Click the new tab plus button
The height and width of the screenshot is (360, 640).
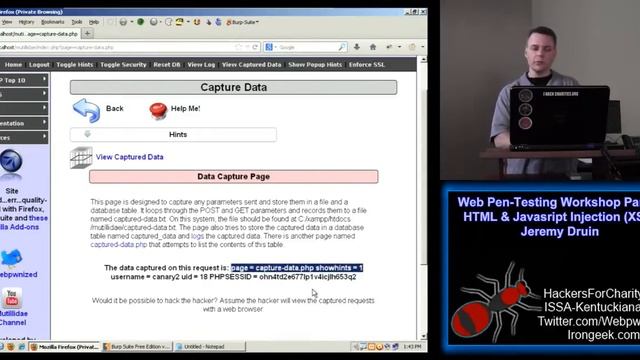(87, 34)
